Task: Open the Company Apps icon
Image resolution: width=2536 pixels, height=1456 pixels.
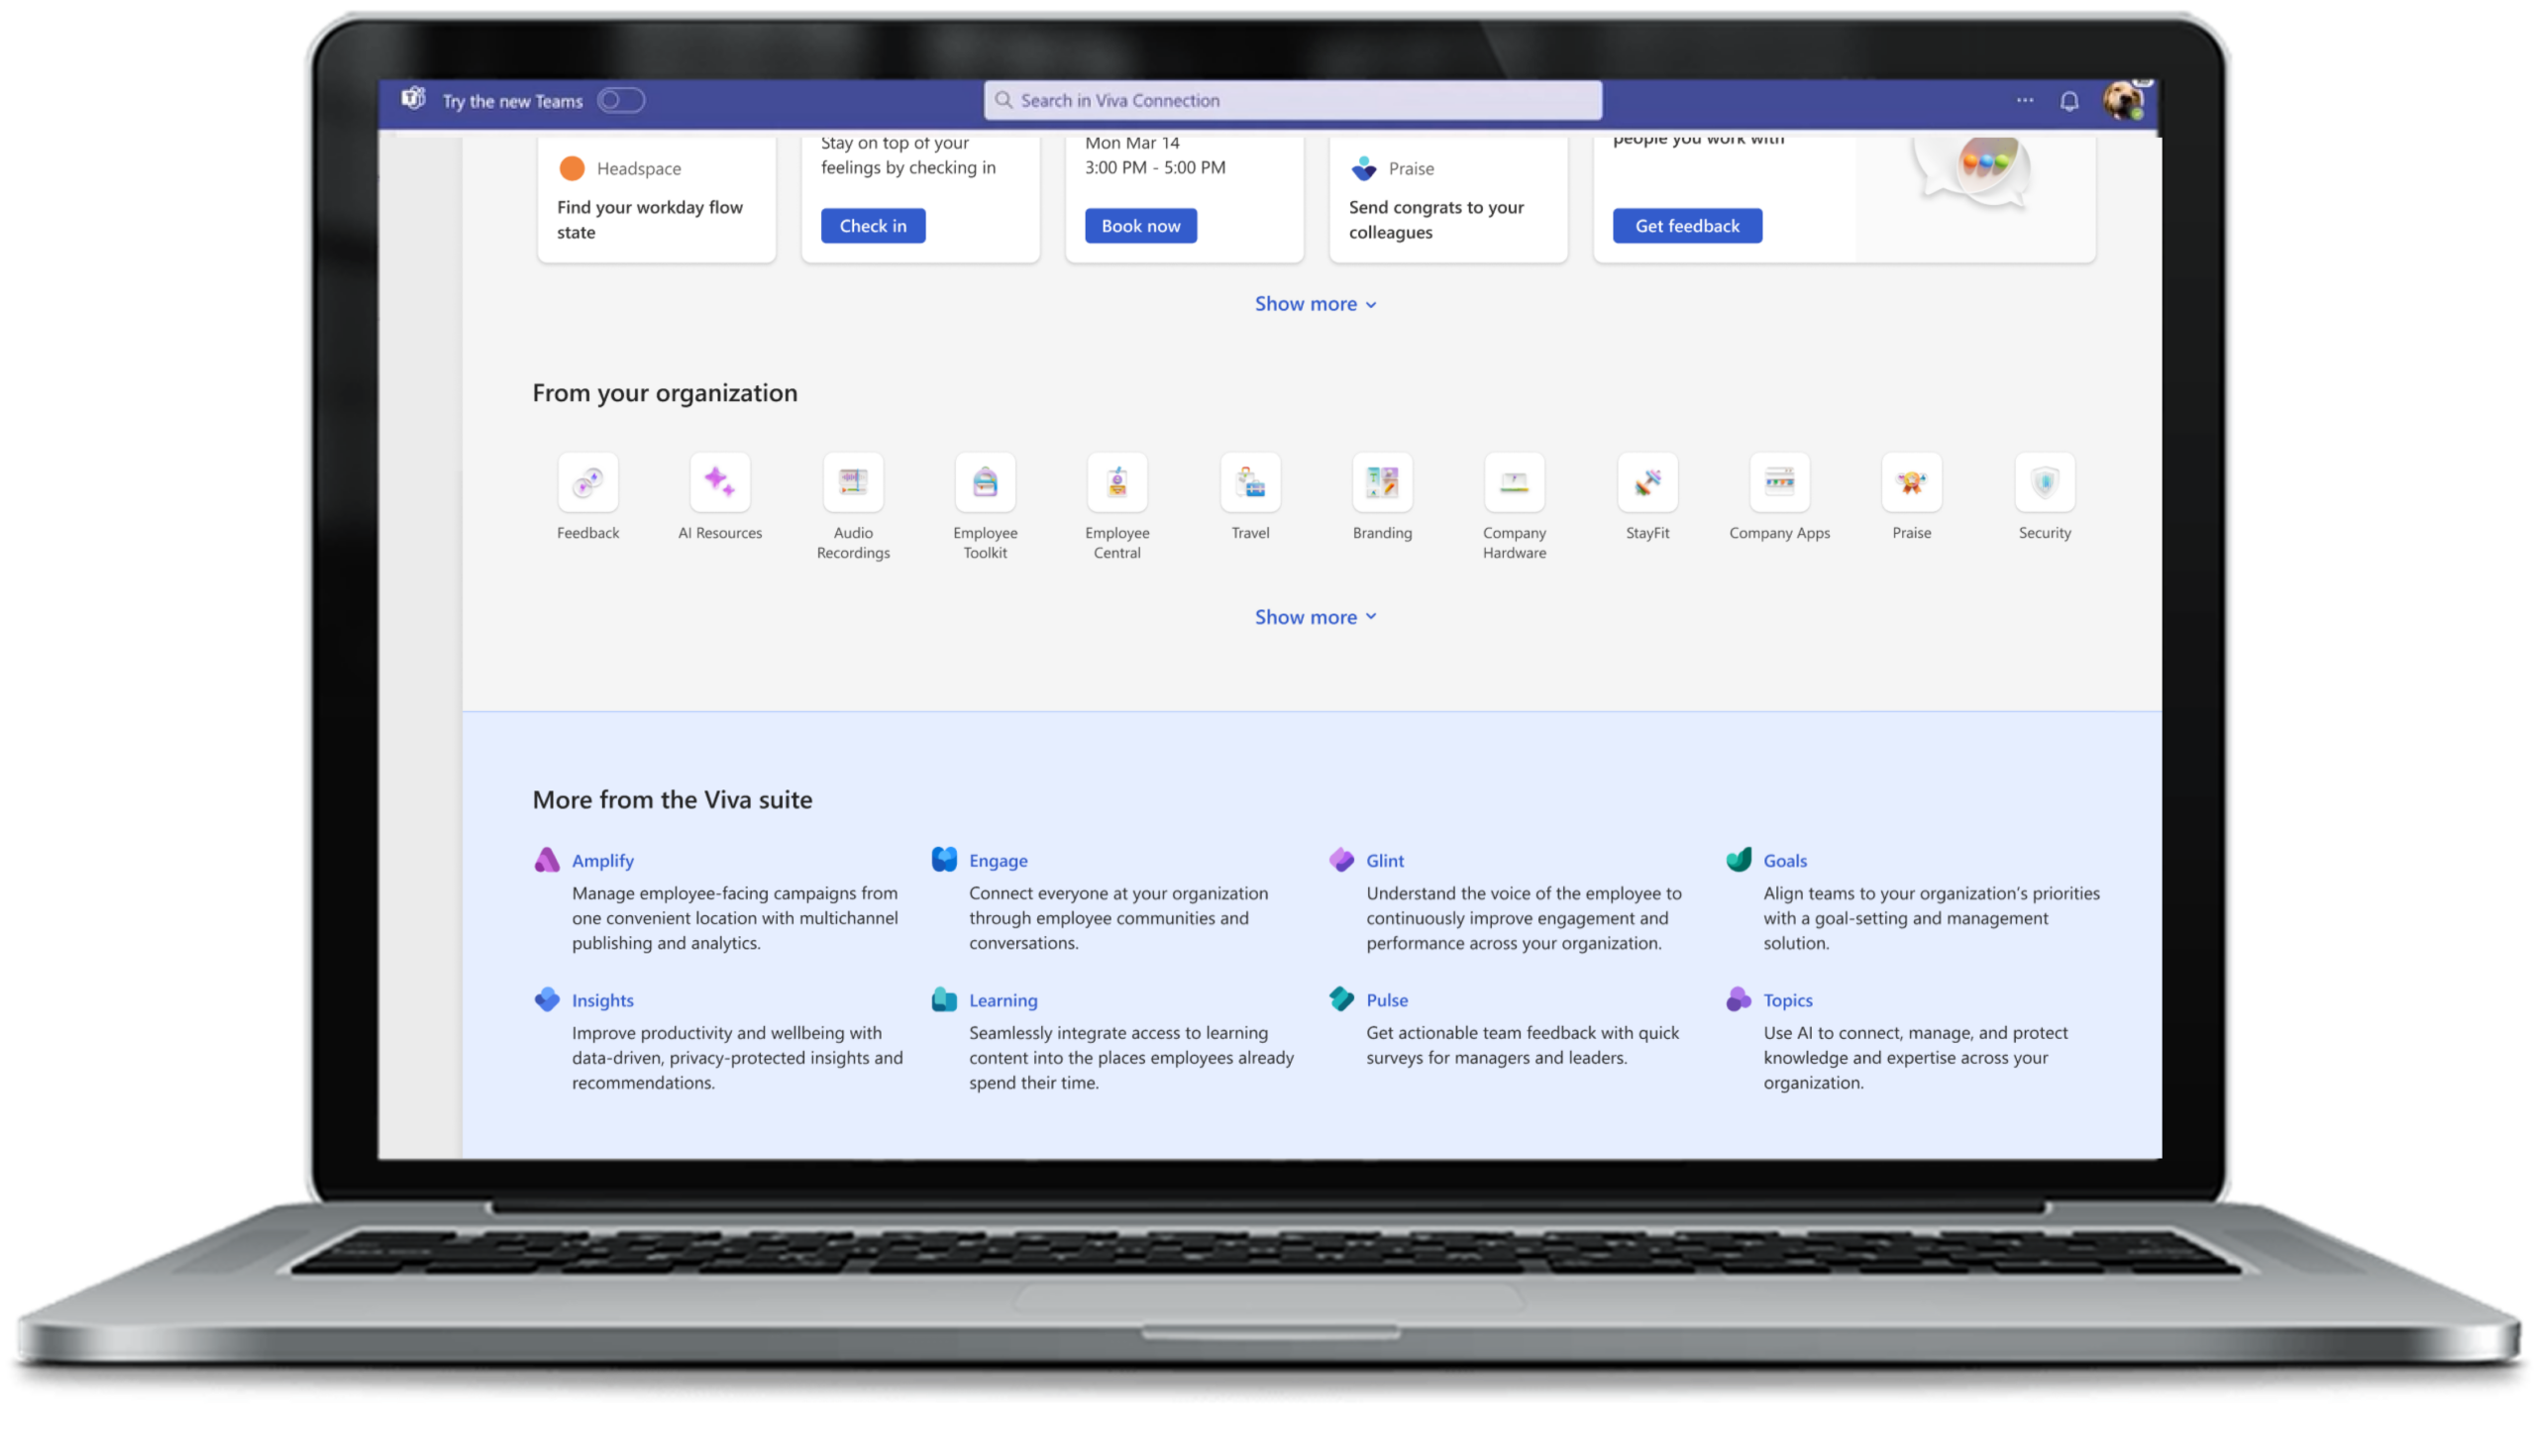Action: point(1779,482)
